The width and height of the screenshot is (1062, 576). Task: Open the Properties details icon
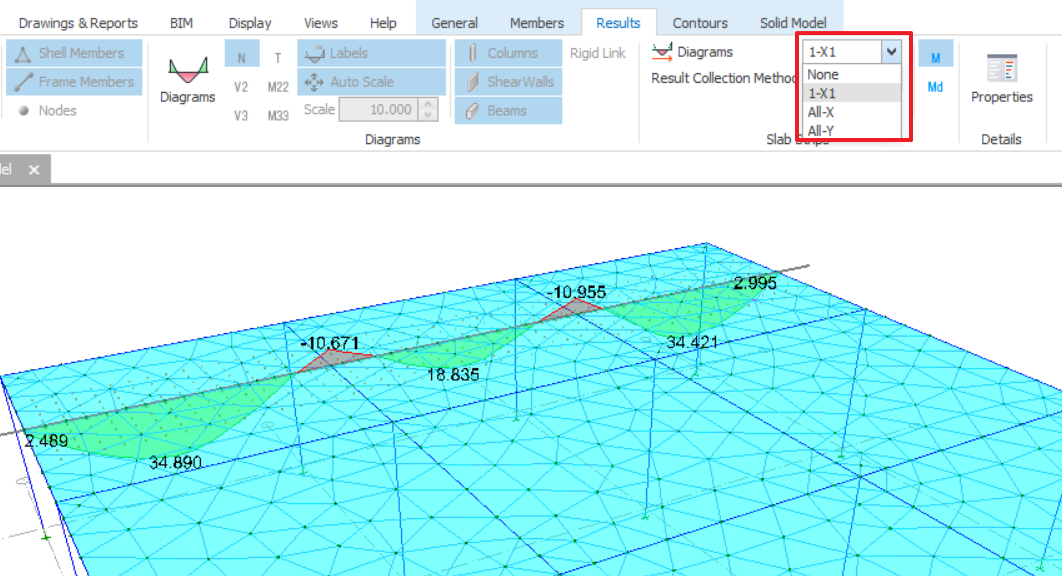1001,80
